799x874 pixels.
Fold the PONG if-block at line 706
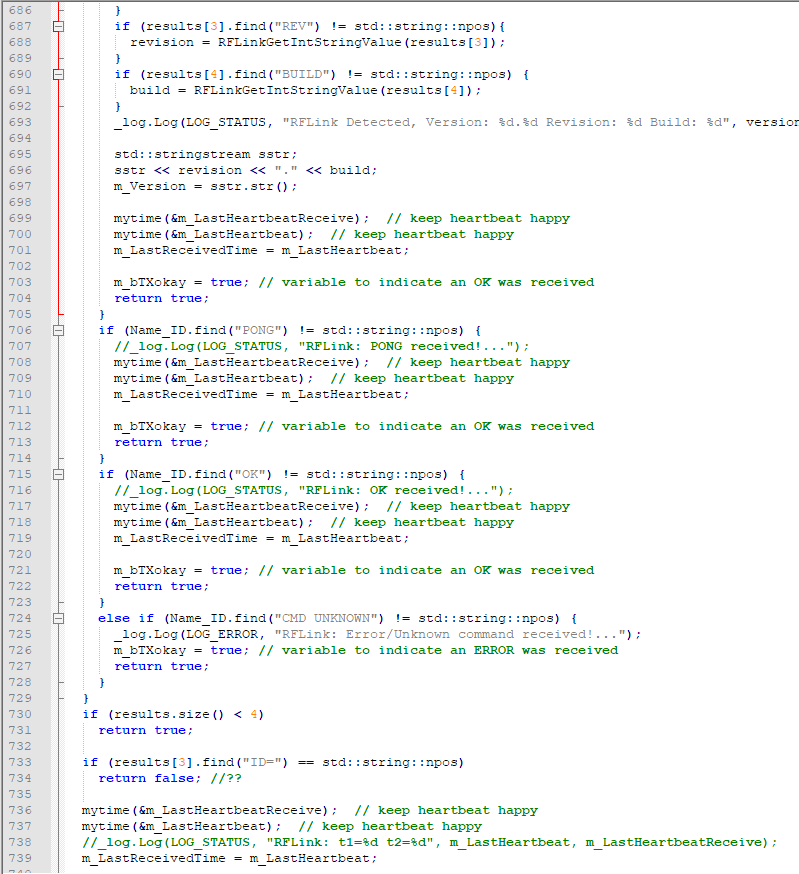coord(58,330)
